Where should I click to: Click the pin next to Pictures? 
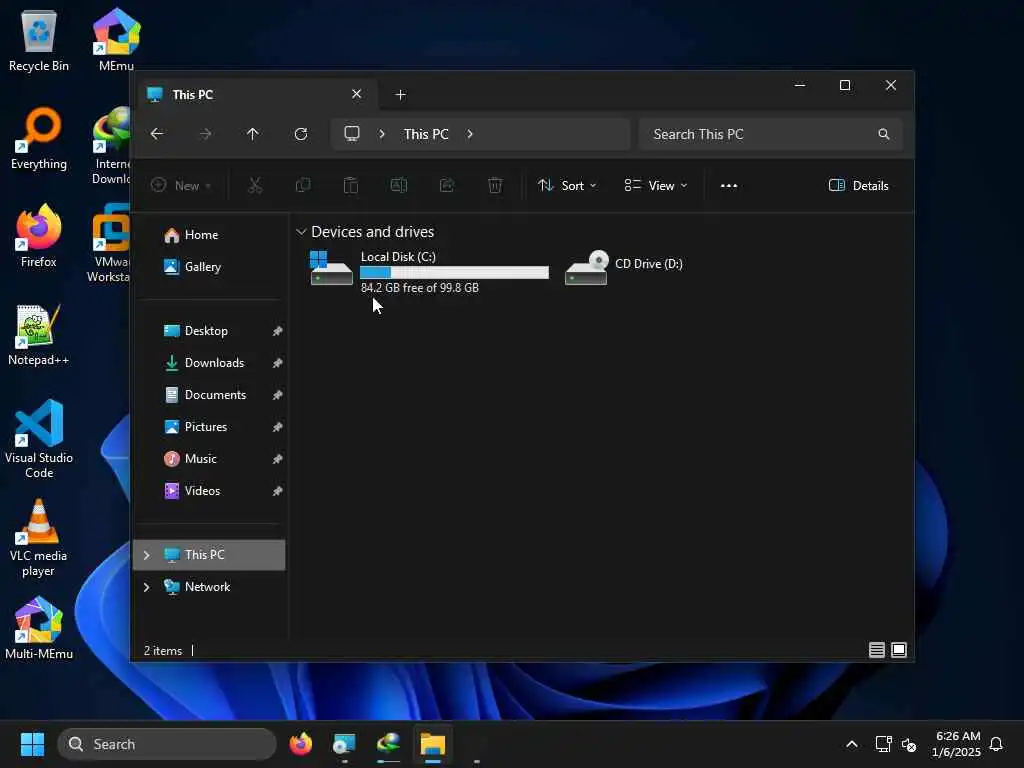[278, 427]
